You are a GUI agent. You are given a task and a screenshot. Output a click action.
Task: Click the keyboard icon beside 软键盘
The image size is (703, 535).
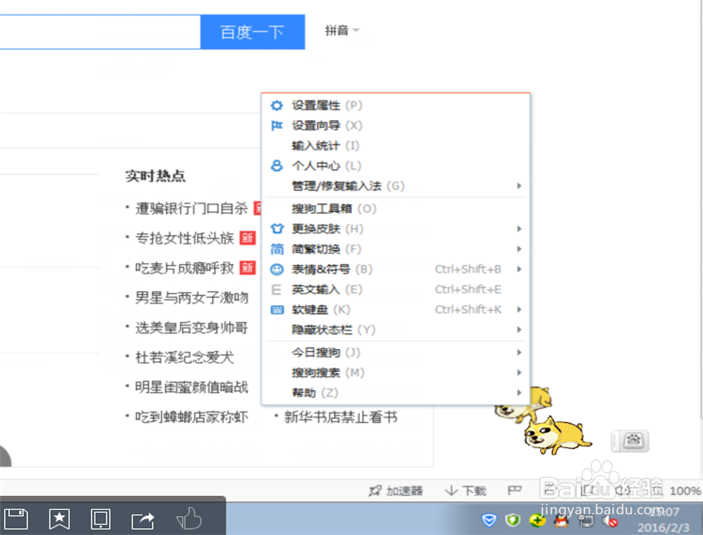coord(277,309)
